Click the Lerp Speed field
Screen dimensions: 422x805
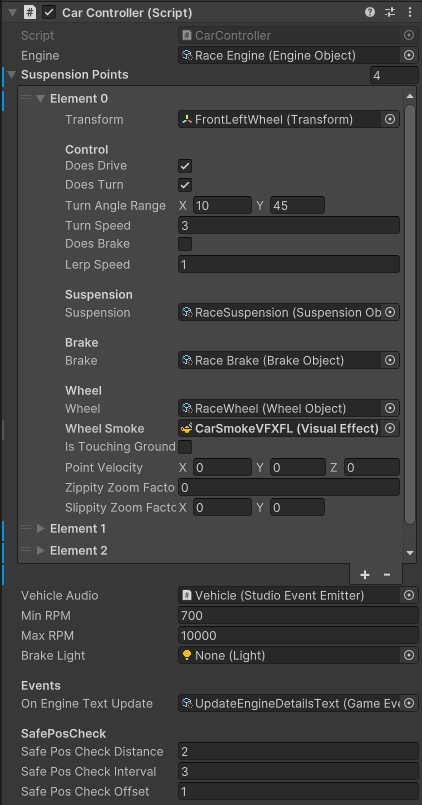click(289, 264)
